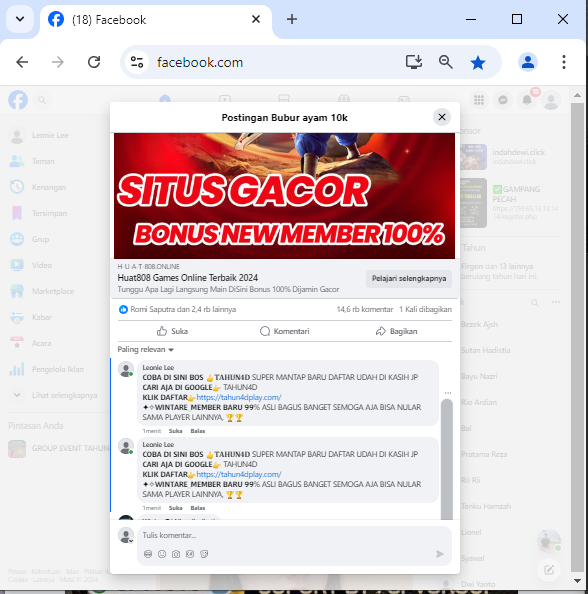Click the blue like reaction icon

[x=123, y=310]
